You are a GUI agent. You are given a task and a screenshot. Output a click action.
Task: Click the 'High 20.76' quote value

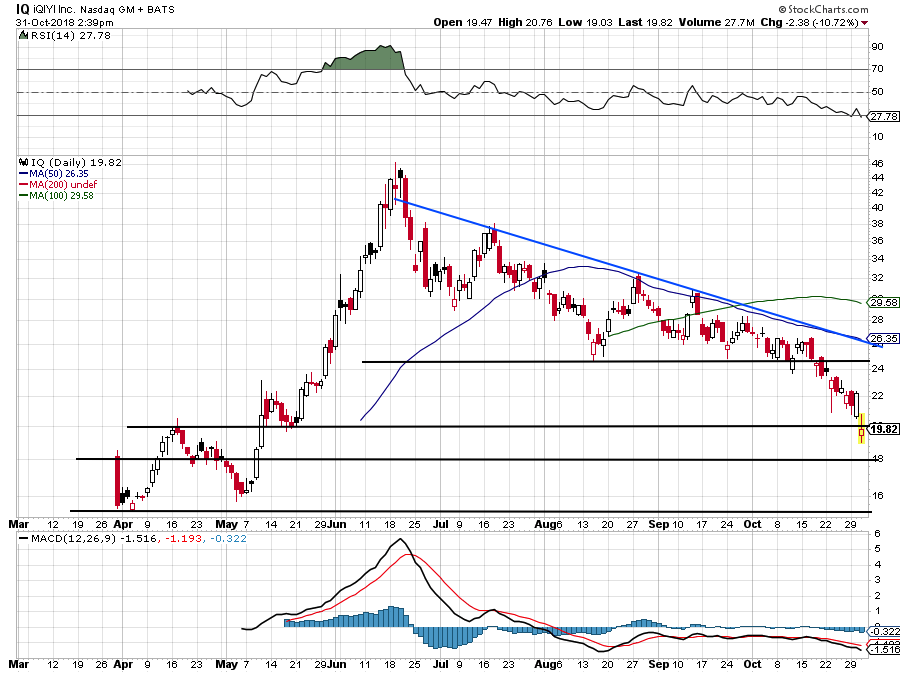click(525, 22)
